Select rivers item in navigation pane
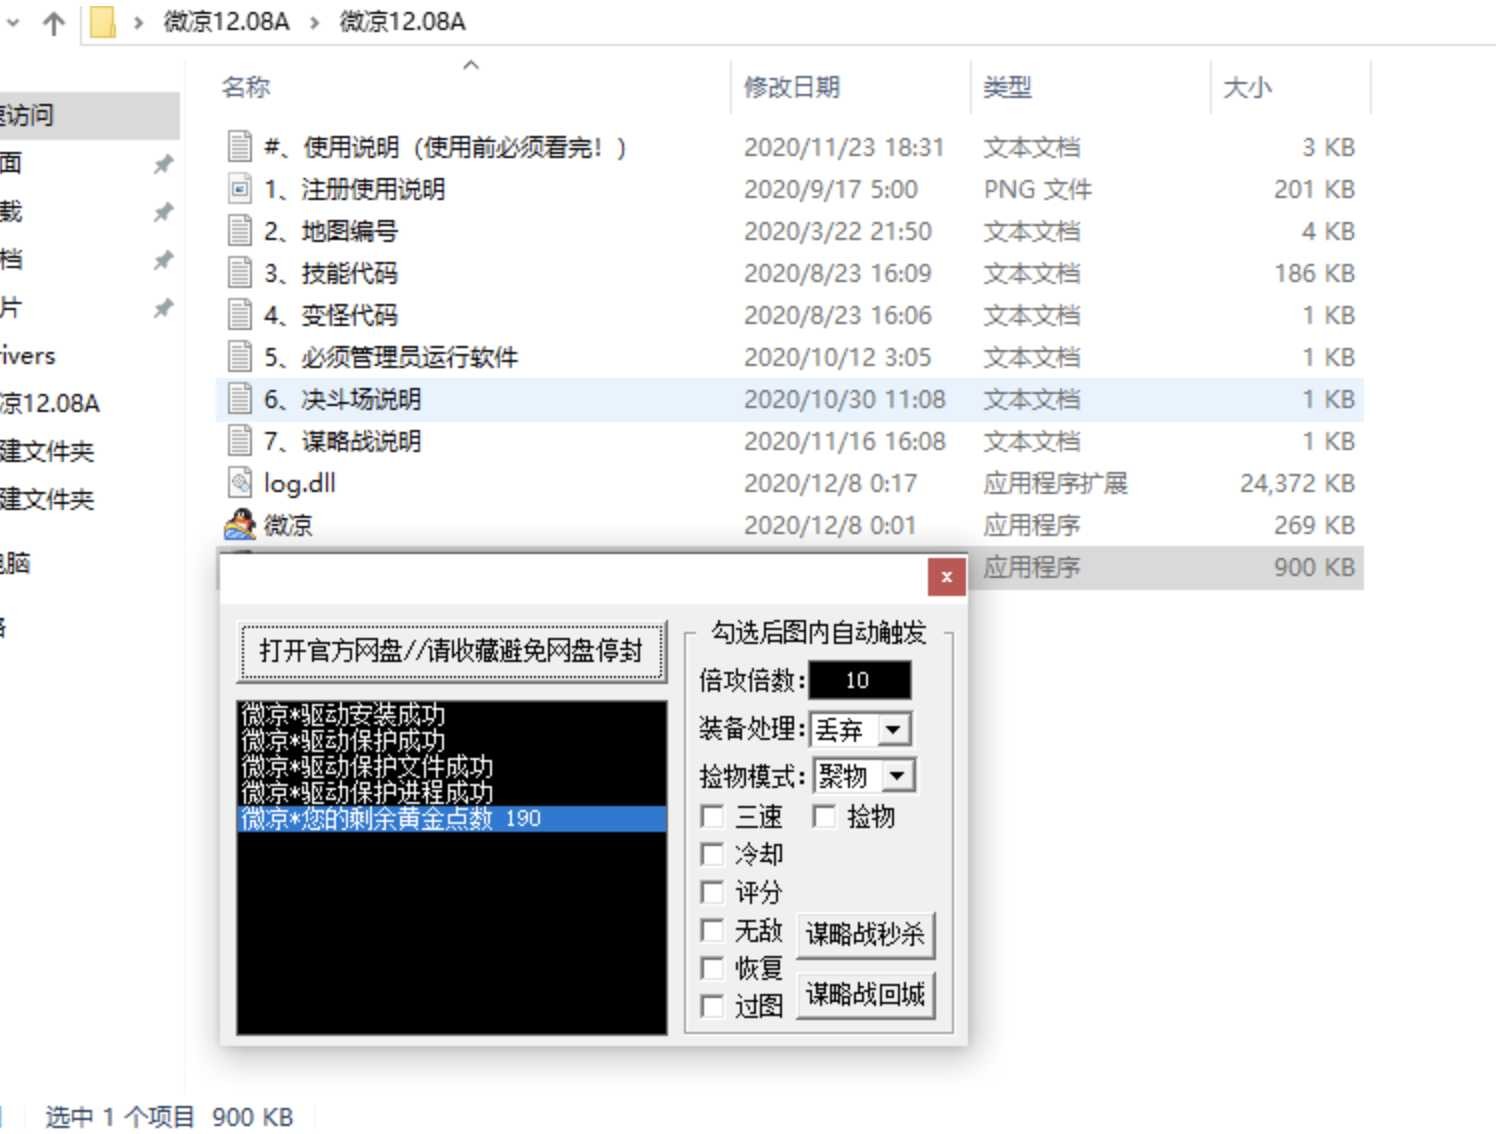This screenshot has width=1496, height=1134. [28, 356]
